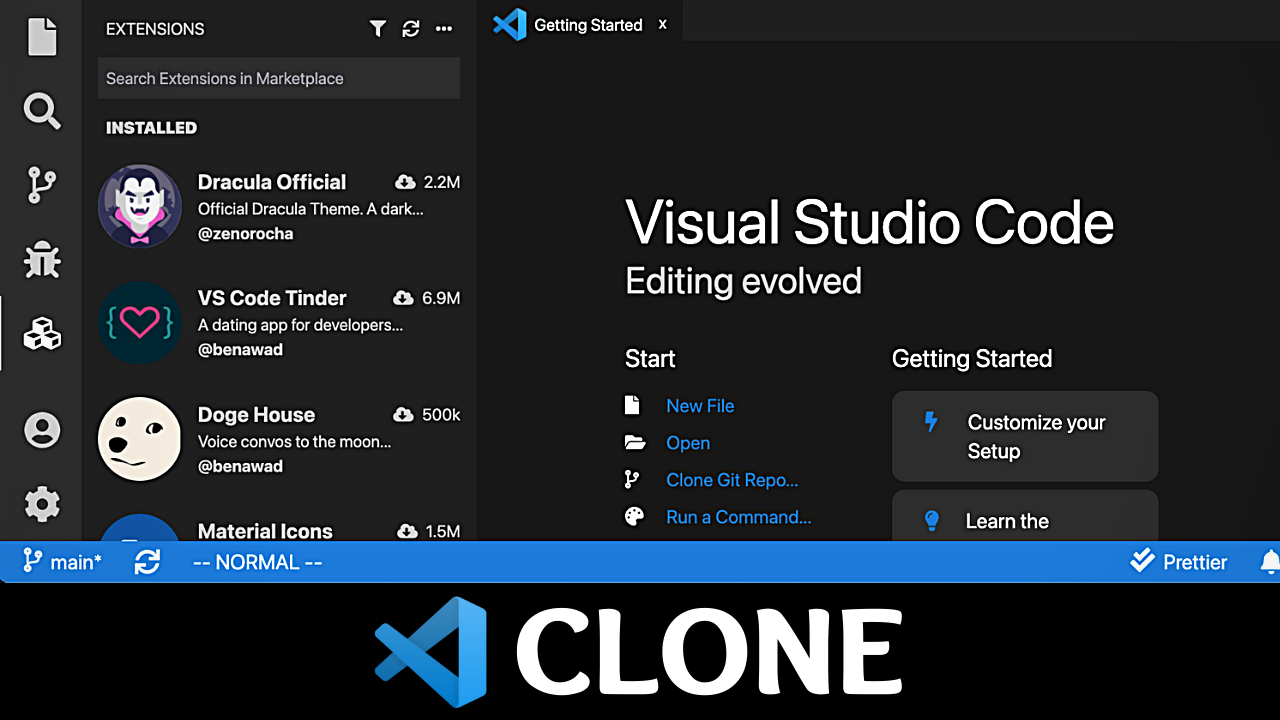Click the lightbulb icon on the Learn card

(932, 520)
